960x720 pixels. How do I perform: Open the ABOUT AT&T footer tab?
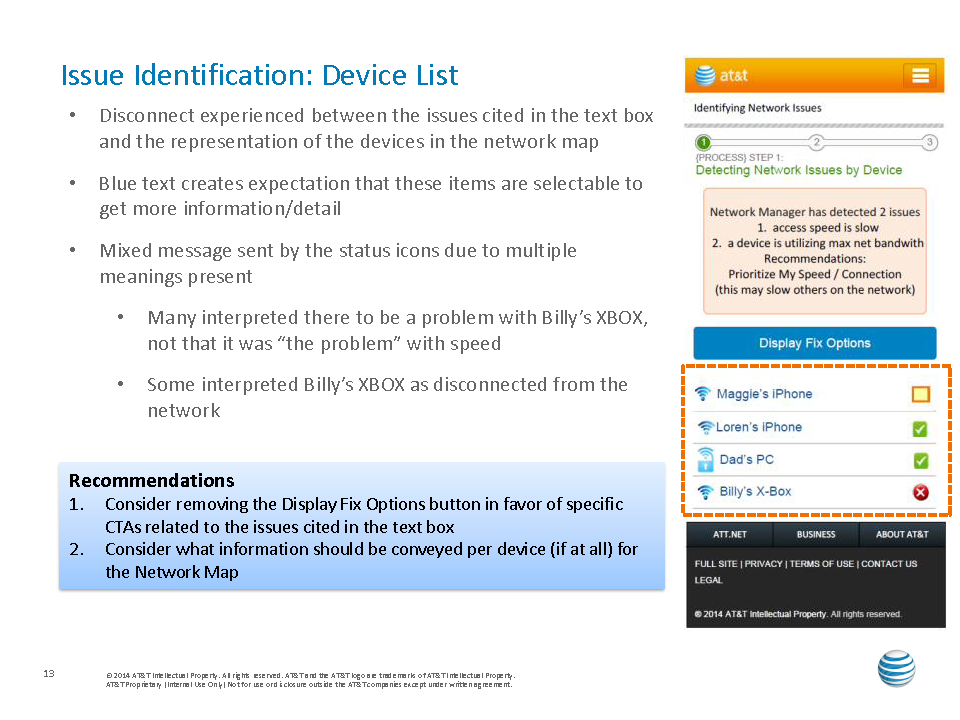pyautogui.click(x=902, y=534)
